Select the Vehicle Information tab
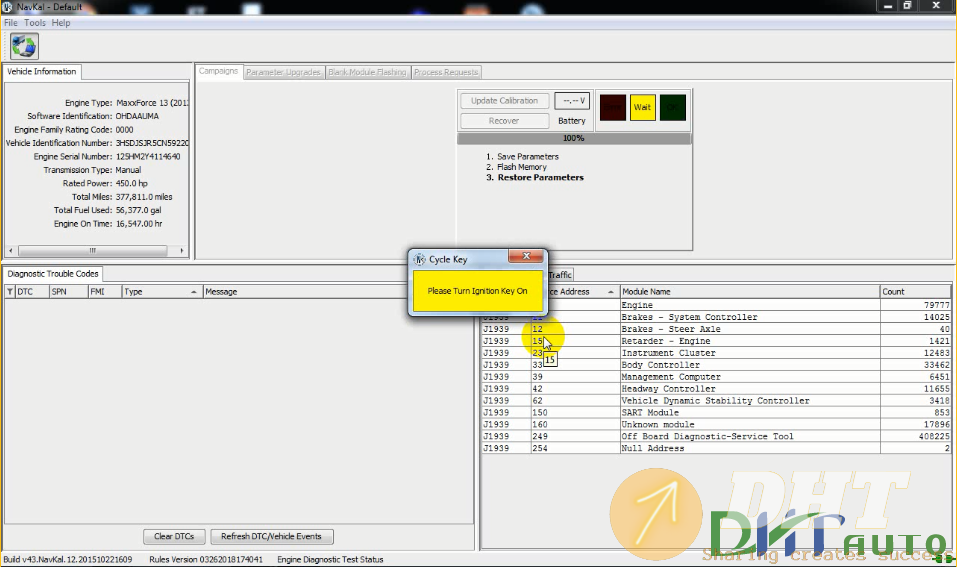Viewport: 957px width, 567px height. coord(42,71)
